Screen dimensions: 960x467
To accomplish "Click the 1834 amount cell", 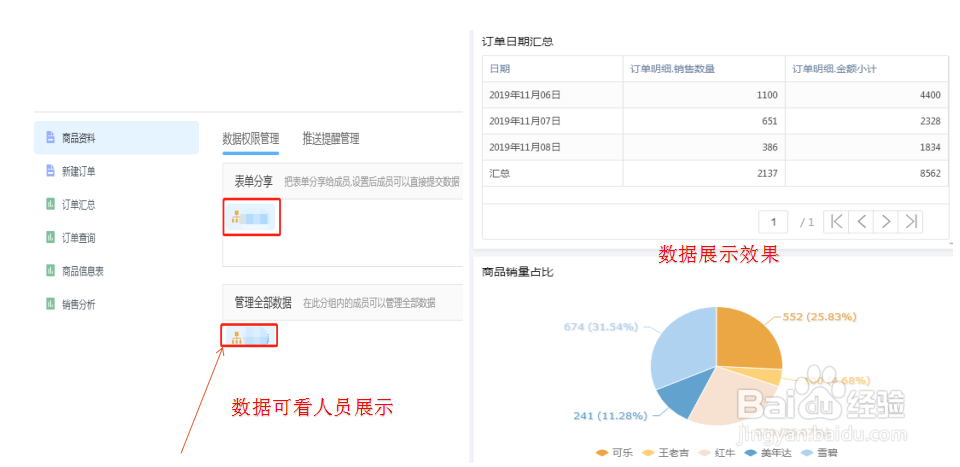I will 867,147.
